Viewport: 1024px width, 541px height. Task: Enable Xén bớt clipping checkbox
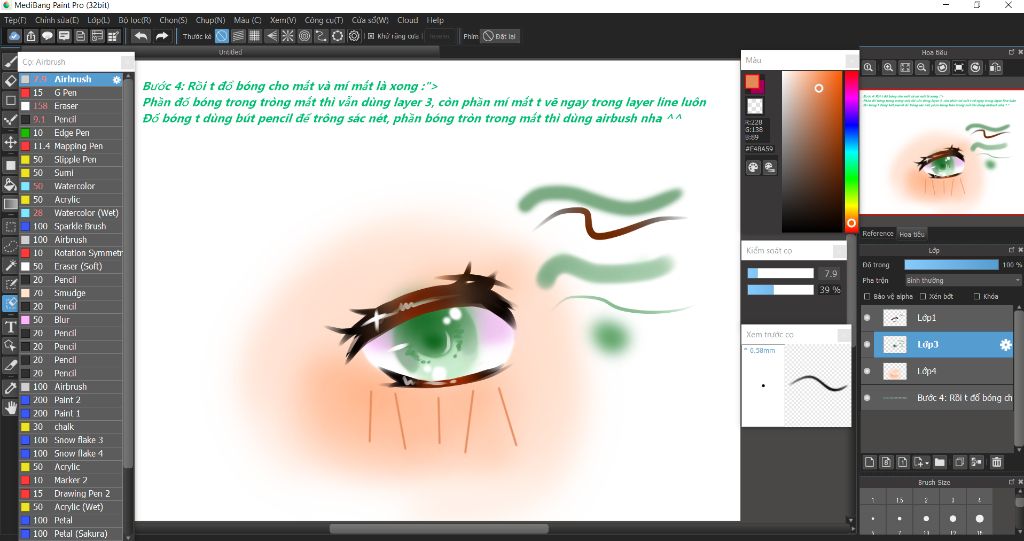(x=923, y=297)
